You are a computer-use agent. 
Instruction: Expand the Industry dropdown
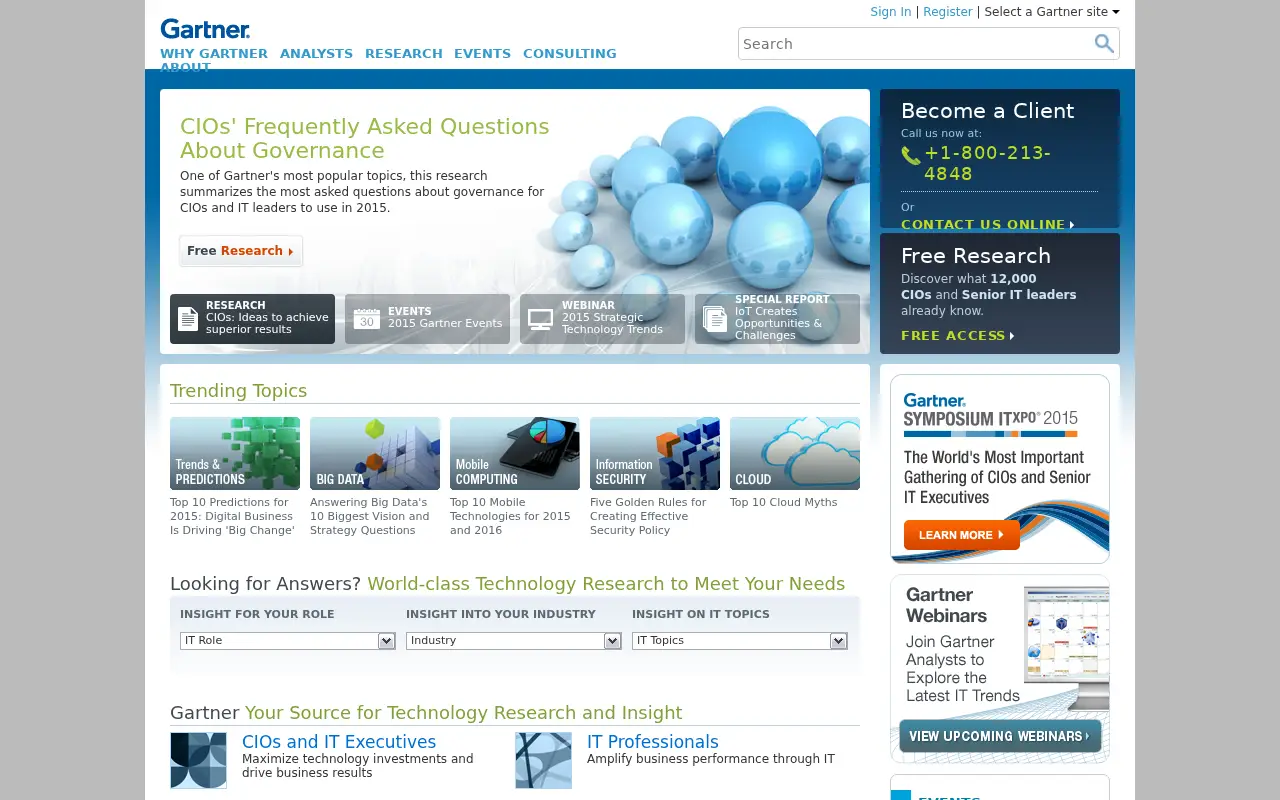pyautogui.click(x=514, y=641)
